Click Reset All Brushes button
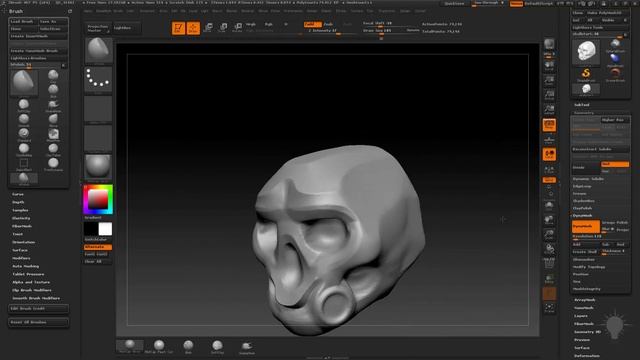This screenshot has height=360, width=640. tap(38, 322)
